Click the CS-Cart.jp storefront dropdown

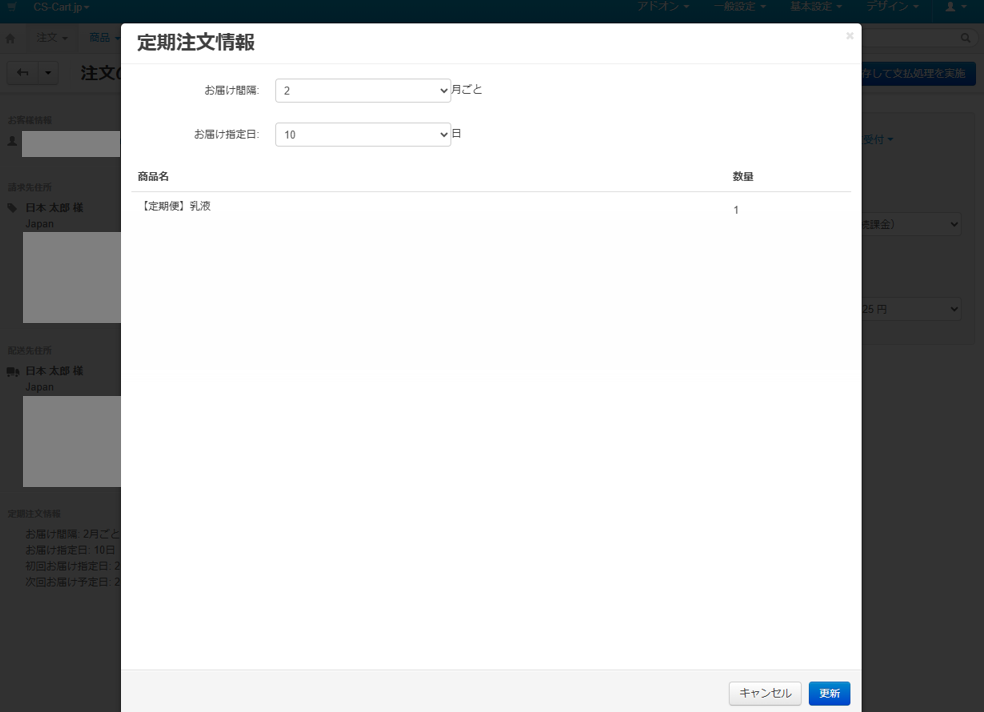point(60,7)
